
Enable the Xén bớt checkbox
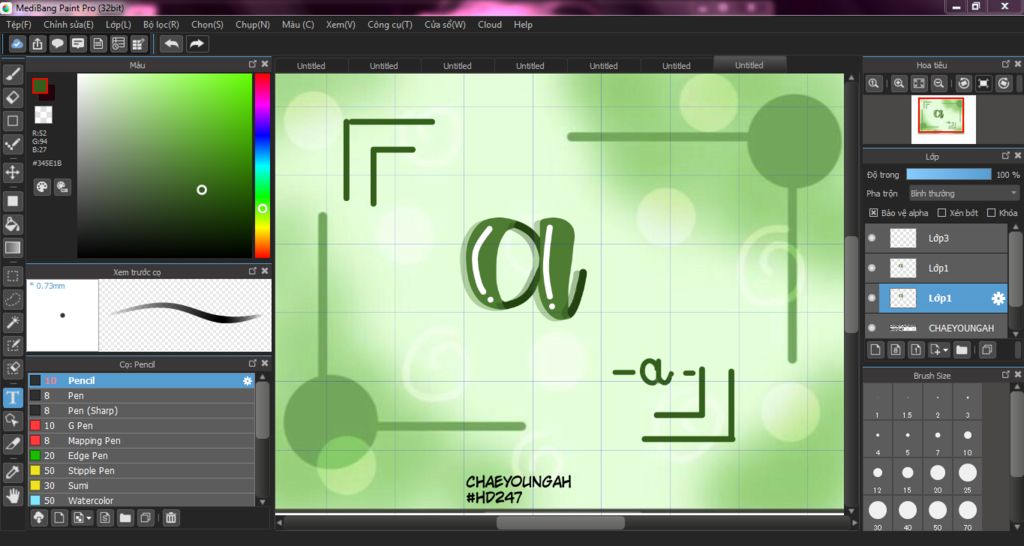(x=942, y=213)
